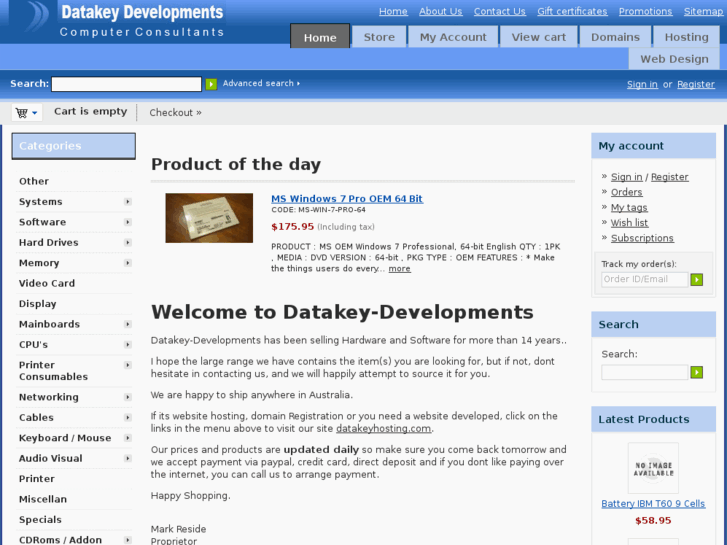Open the Memory category
The width and height of the screenshot is (727, 545).
point(39,263)
